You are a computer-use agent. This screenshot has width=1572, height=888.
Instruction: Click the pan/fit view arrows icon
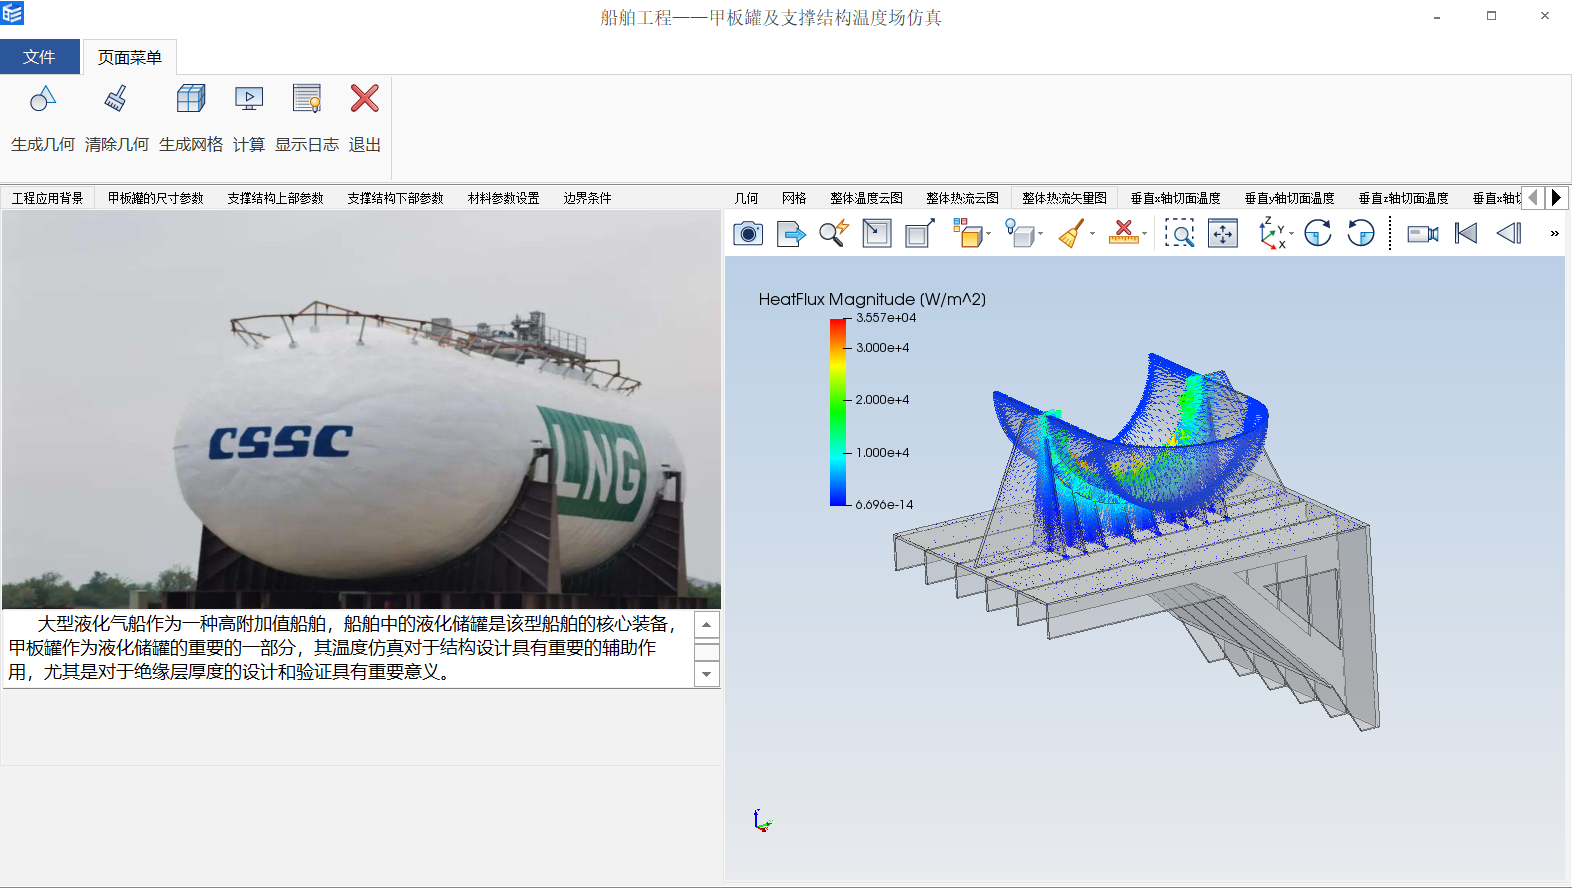pos(1223,234)
